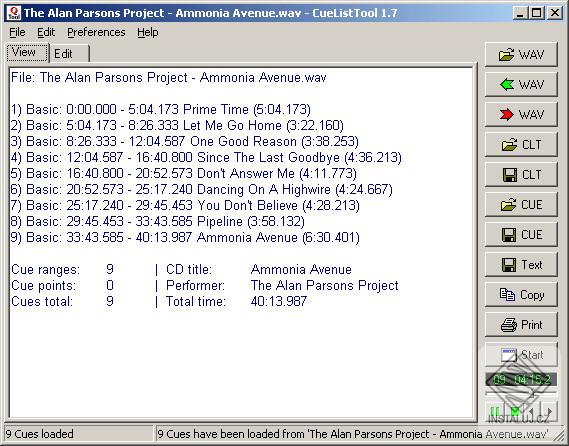Save the list as Text
Viewport: 569px width, 446px height.
tap(521, 265)
